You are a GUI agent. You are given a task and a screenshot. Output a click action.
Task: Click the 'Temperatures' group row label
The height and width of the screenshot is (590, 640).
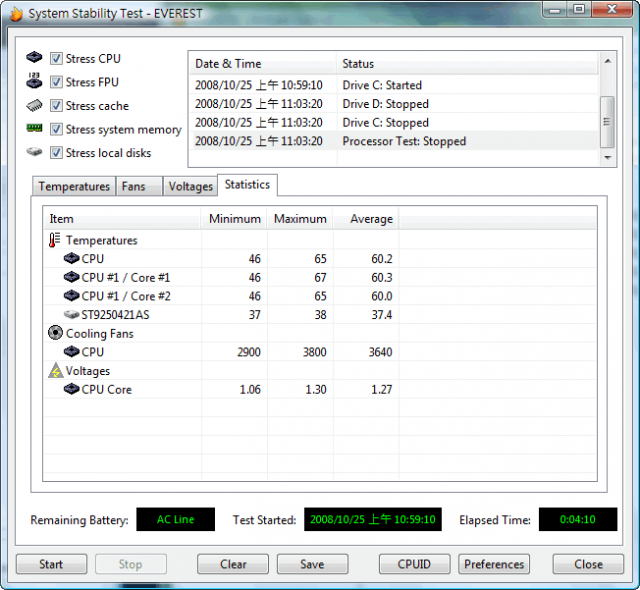[102, 240]
